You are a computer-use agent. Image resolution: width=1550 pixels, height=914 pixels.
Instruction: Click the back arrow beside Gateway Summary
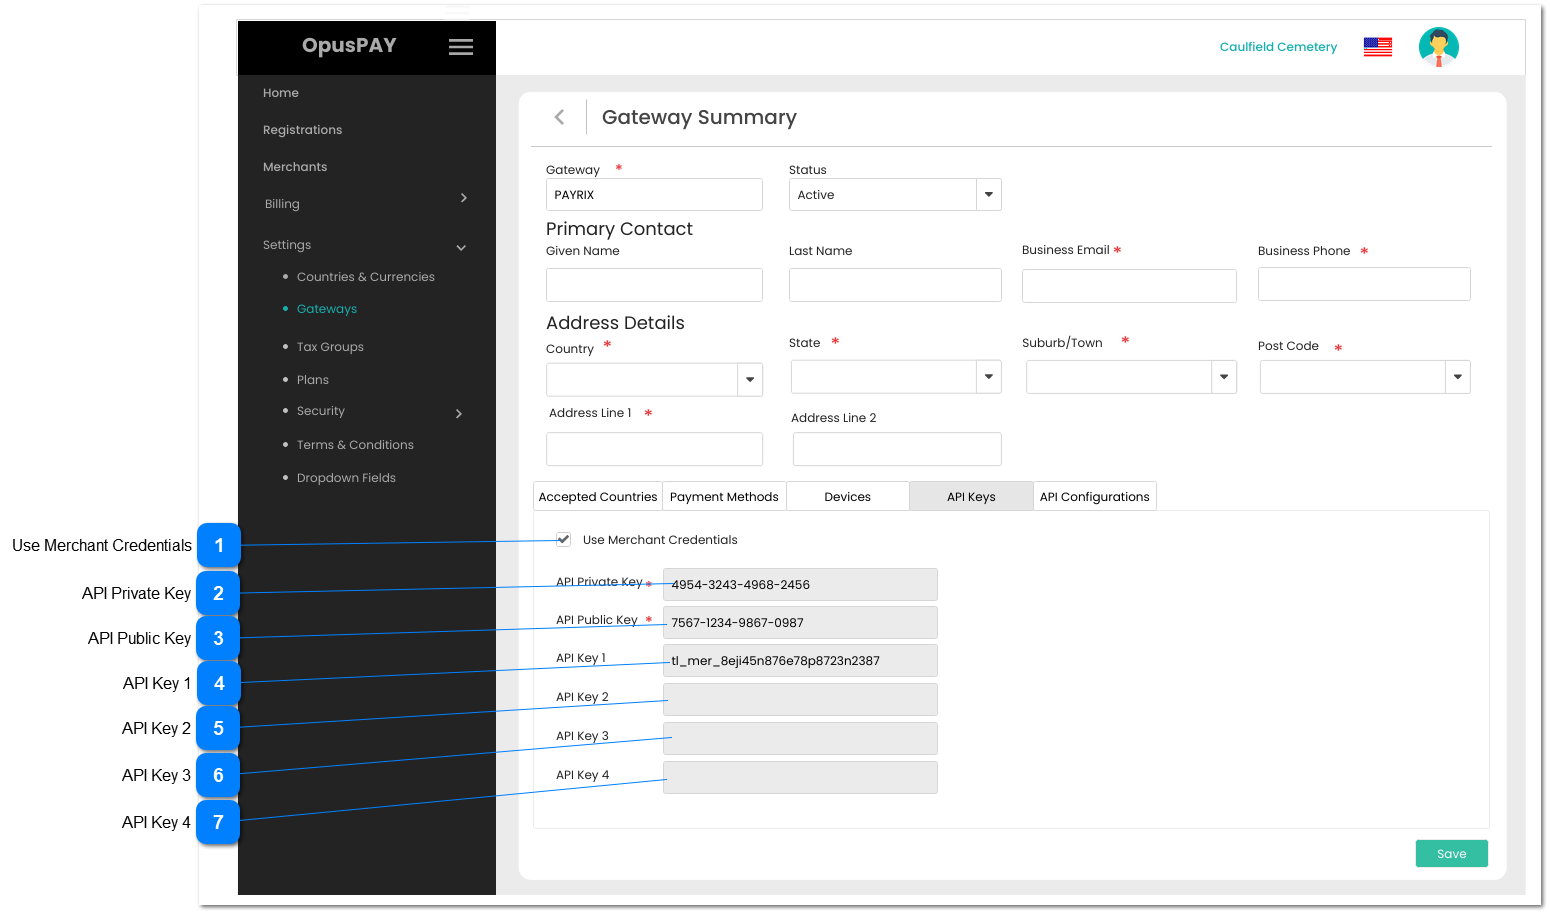(560, 116)
